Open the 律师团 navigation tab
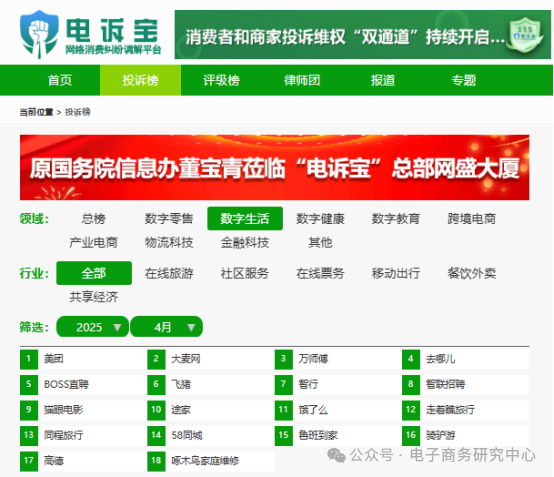 [302, 80]
